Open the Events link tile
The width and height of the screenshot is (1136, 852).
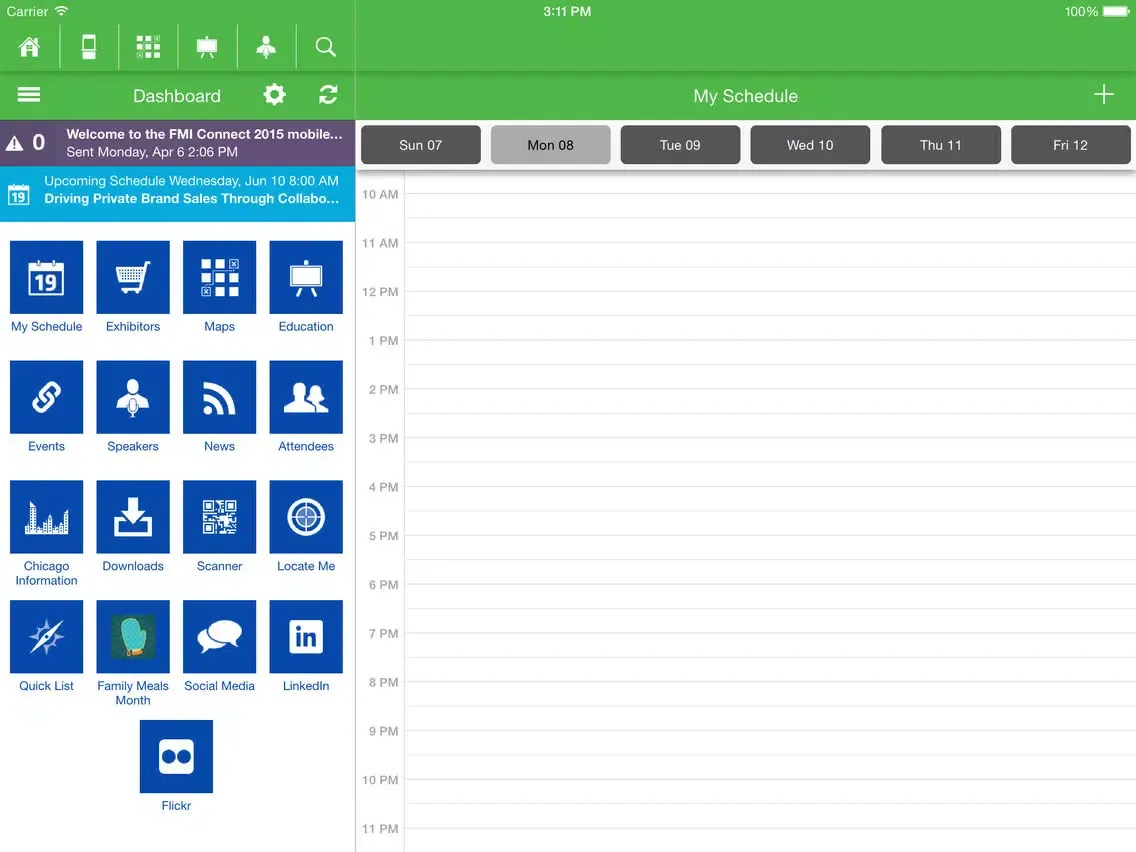(x=46, y=397)
